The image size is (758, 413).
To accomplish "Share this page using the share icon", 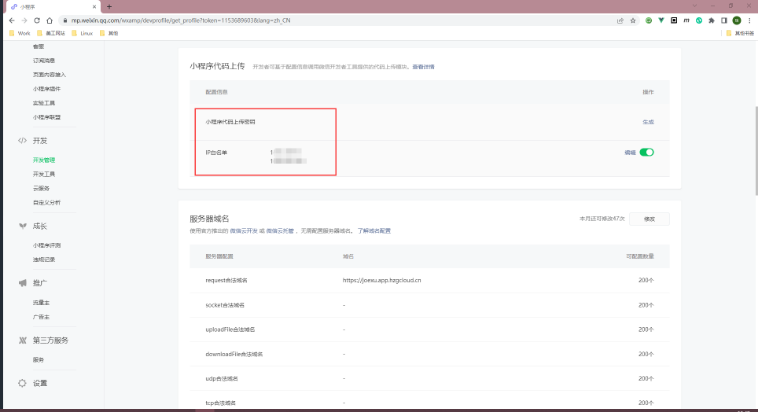I will pos(620,20).
